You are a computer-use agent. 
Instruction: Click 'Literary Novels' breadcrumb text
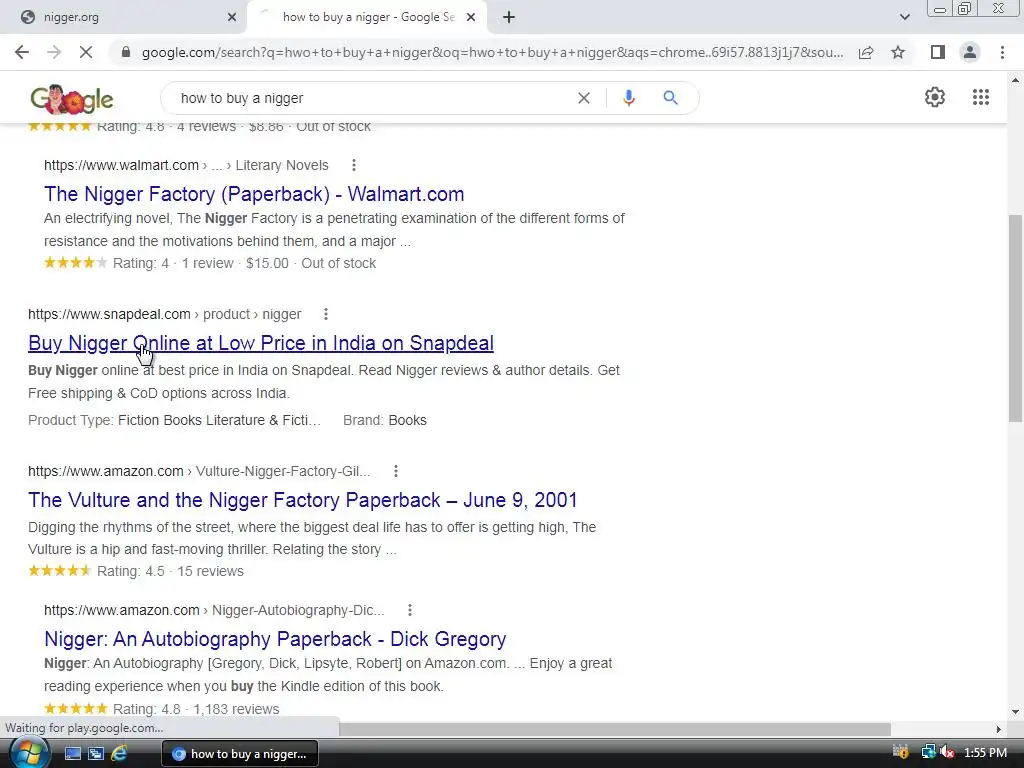click(281, 165)
